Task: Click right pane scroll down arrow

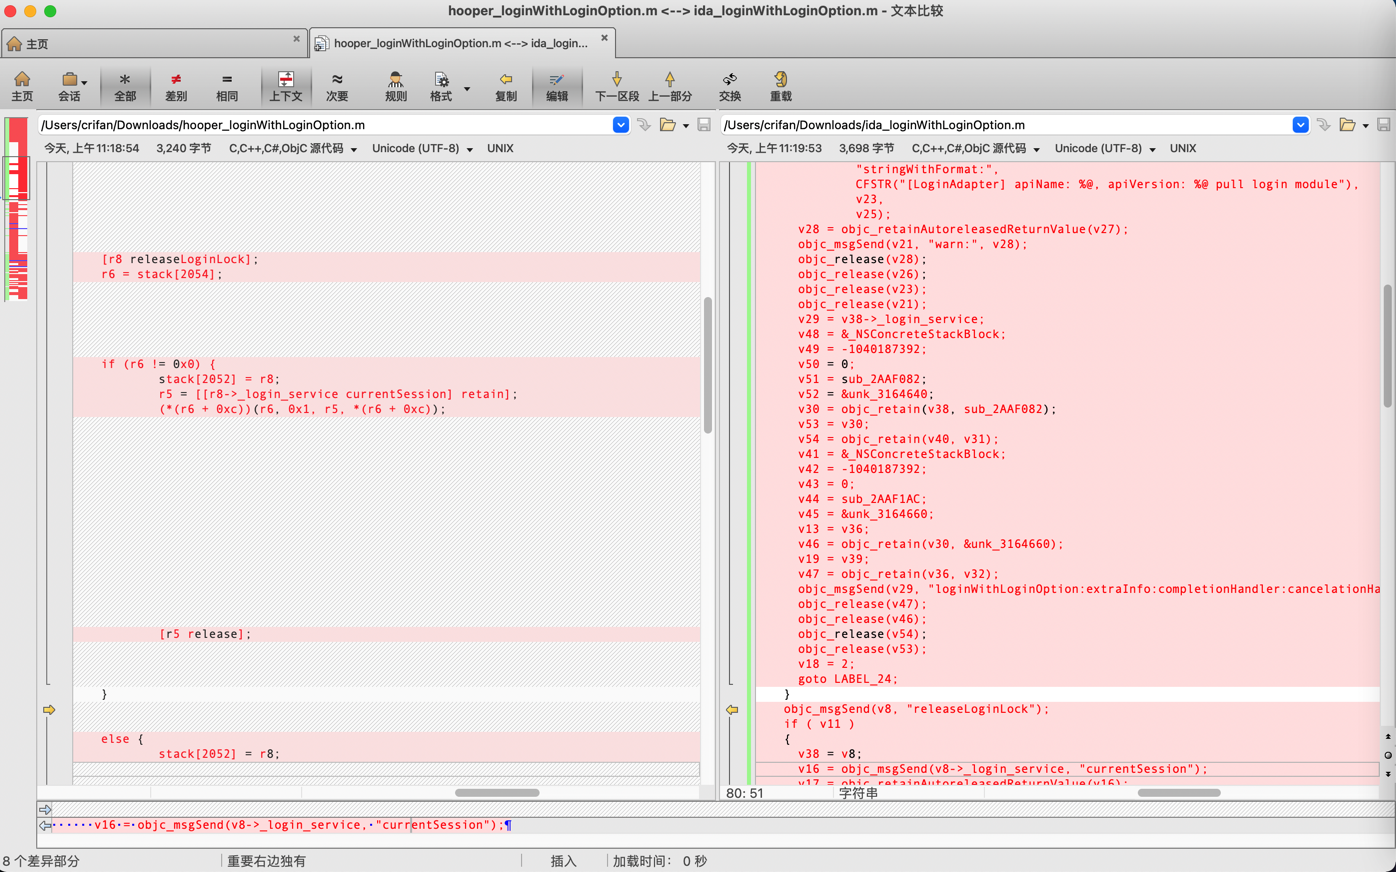Action: [x=1388, y=773]
